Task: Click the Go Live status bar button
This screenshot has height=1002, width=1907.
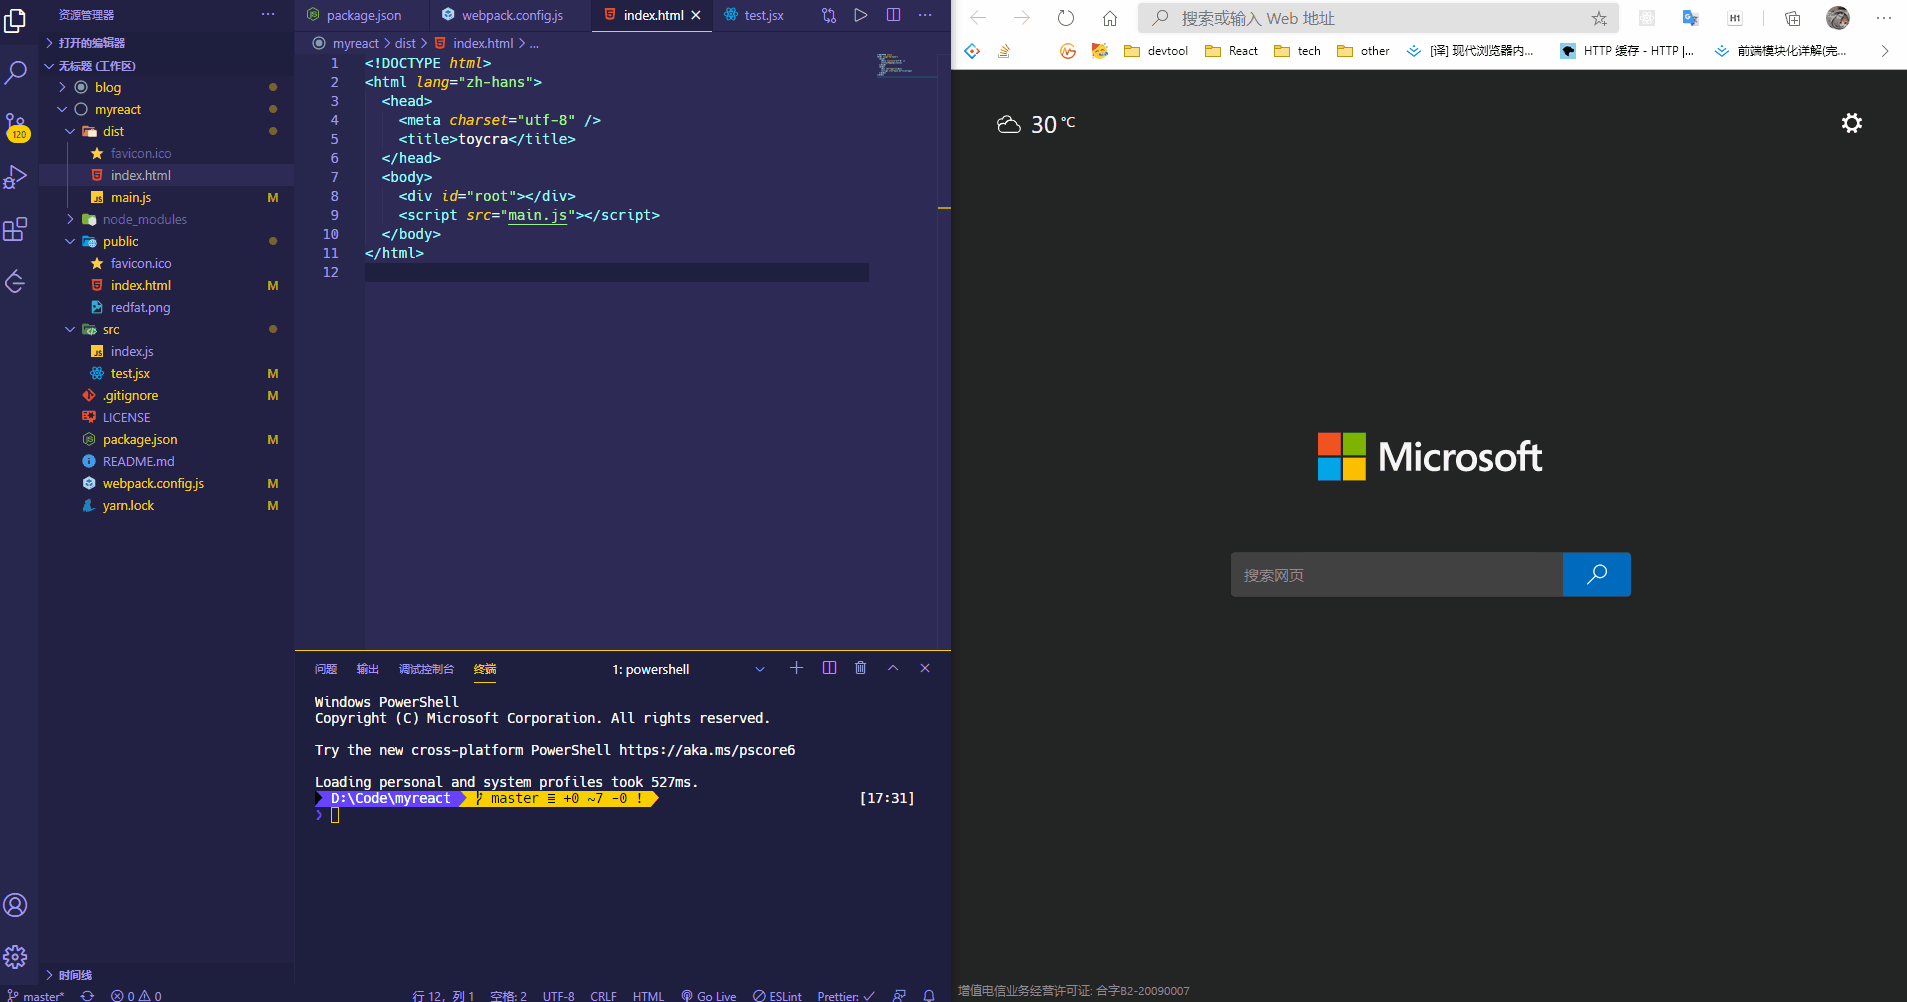Action: (708, 996)
